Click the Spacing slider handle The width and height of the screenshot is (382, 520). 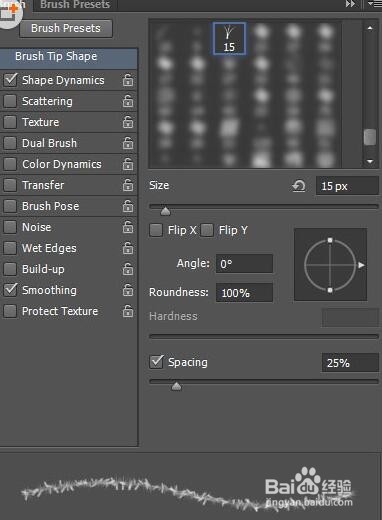(x=176, y=386)
